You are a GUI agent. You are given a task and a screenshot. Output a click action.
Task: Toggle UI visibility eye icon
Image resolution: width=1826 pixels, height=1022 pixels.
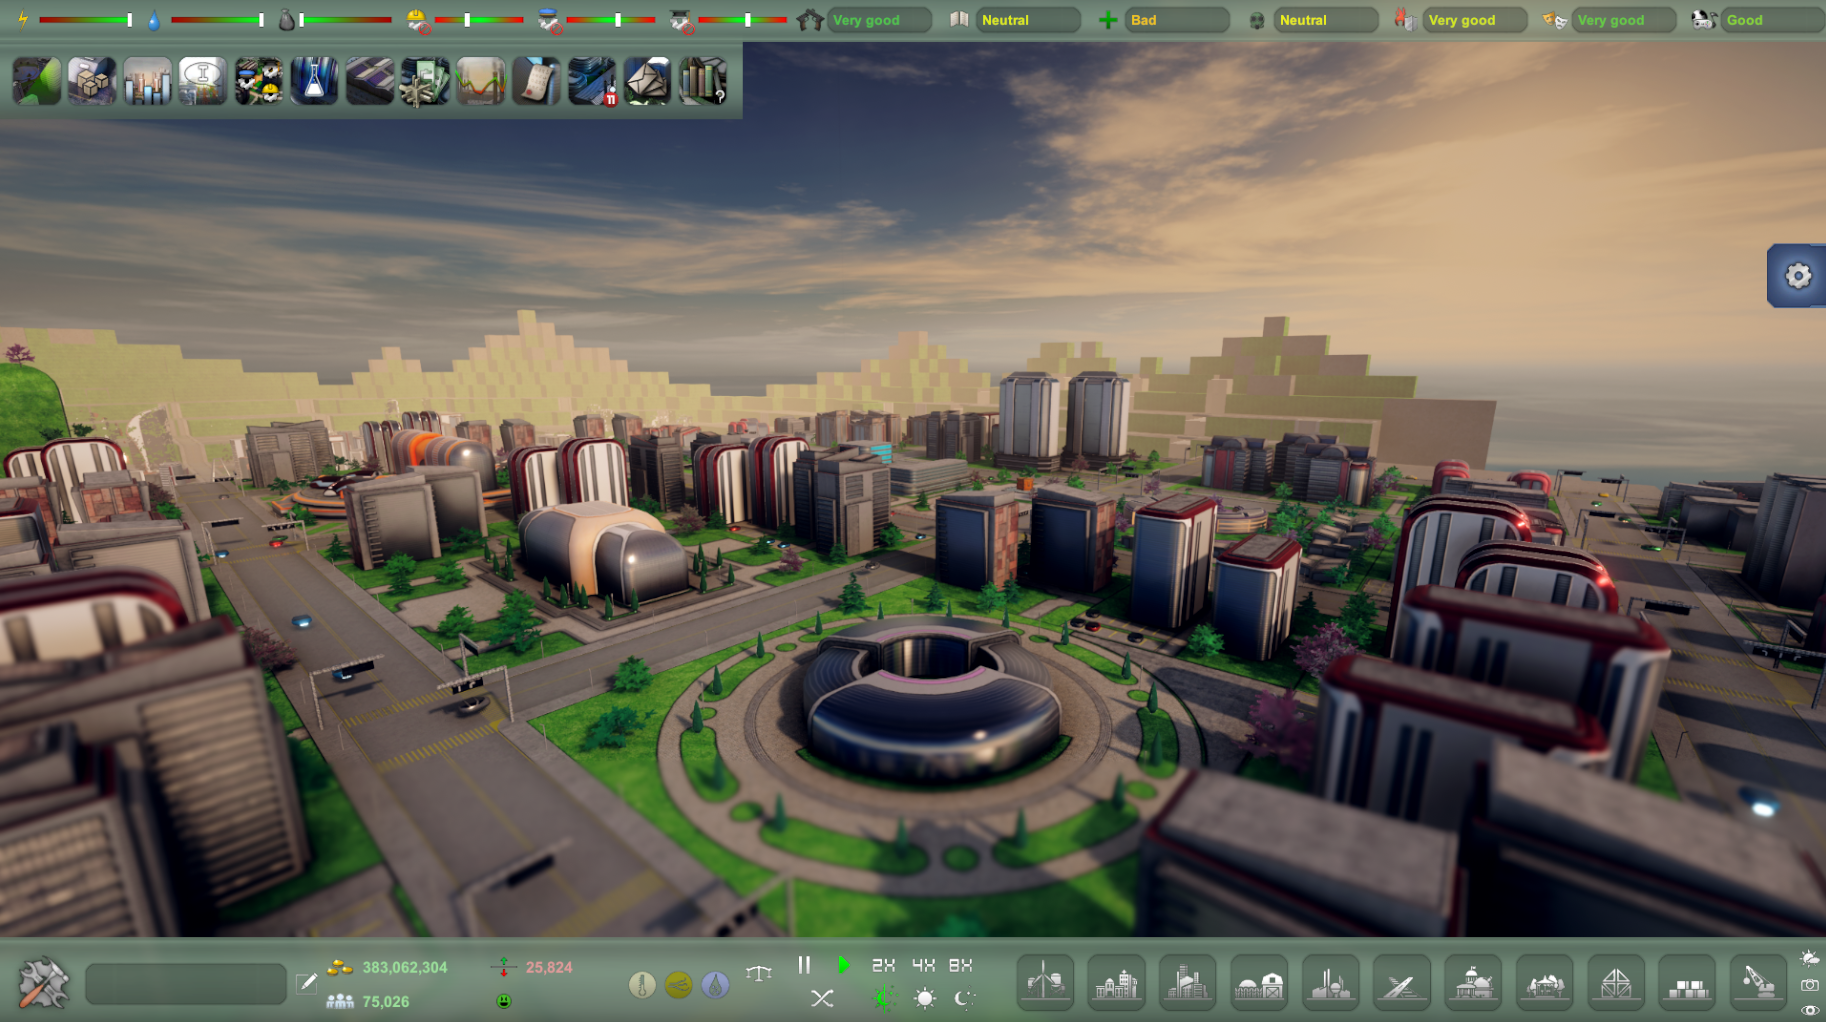coord(1810,1010)
